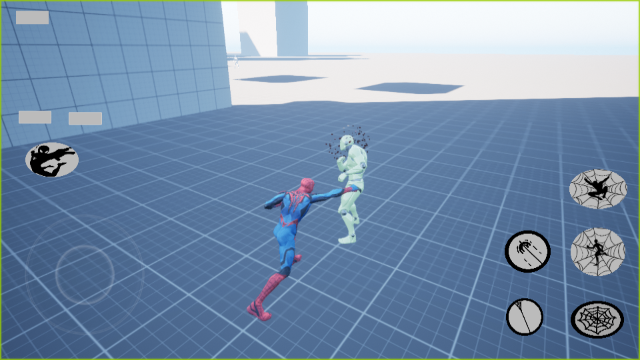This screenshot has width=640, height=360.
Task: Tap the web-swing dash round icon
Action: pyautogui.click(x=527, y=251)
